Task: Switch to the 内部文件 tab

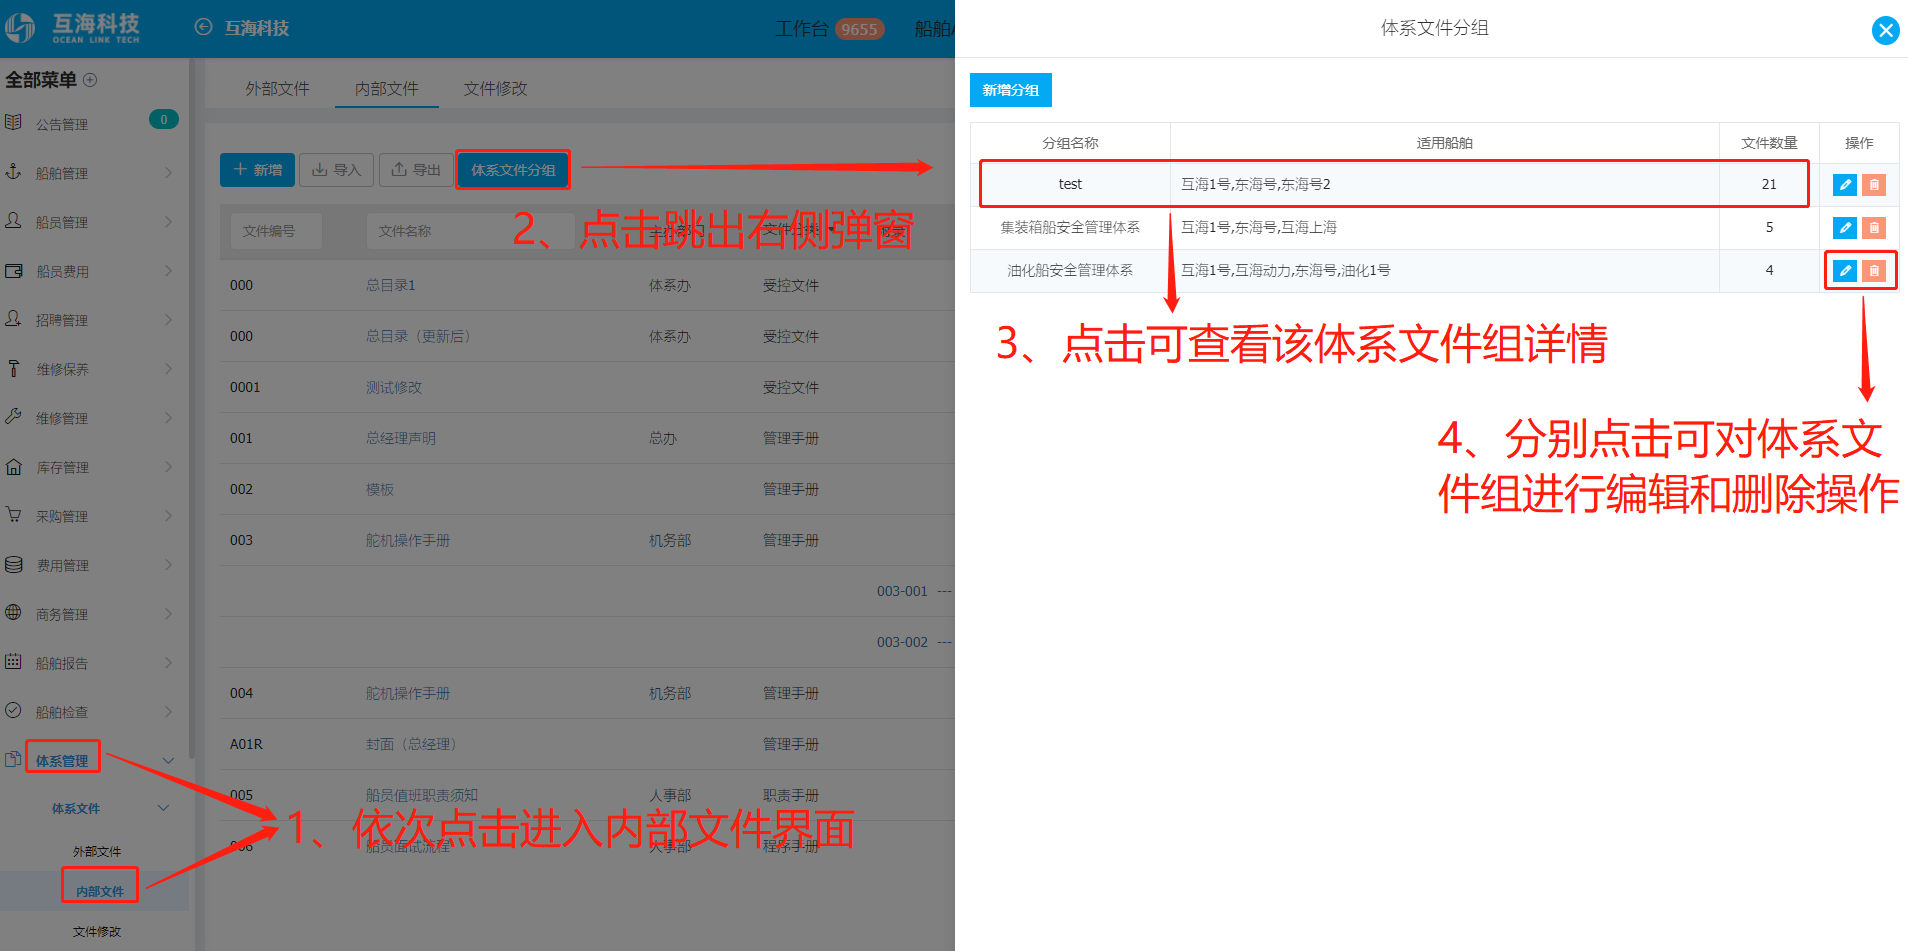Action: point(387,89)
